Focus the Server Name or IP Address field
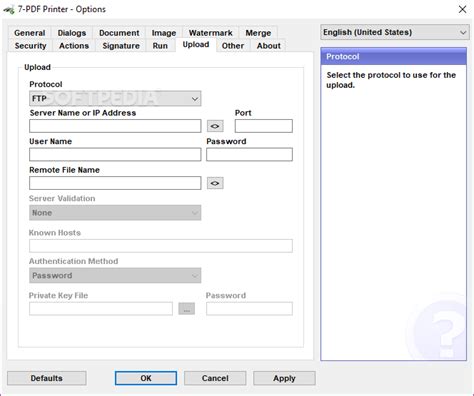The width and height of the screenshot is (474, 396). (x=115, y=126)
